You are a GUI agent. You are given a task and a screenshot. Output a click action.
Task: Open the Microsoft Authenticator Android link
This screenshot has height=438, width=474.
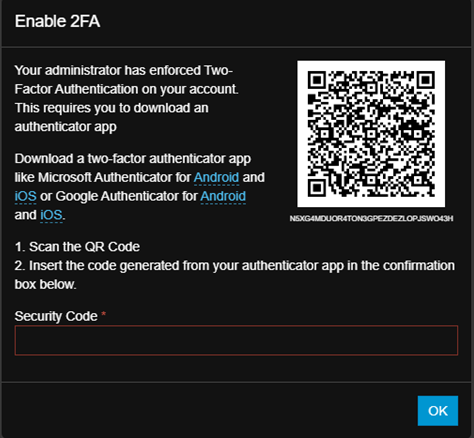(216, 177)
